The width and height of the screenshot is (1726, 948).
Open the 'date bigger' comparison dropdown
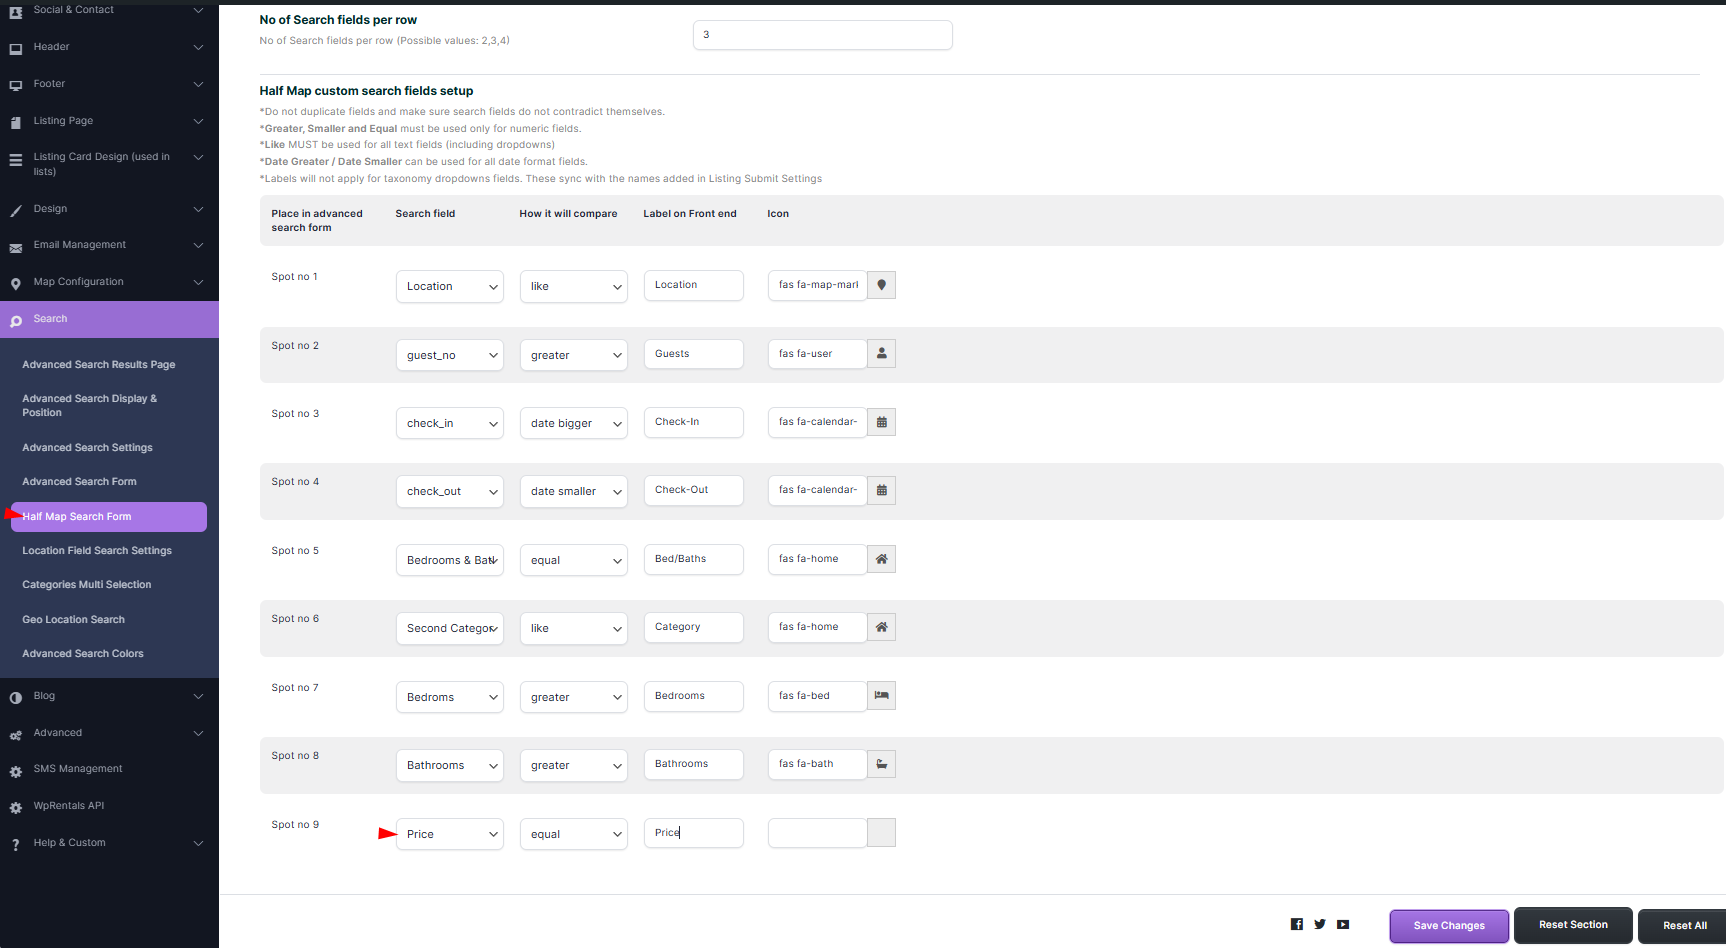click(574, 423)
